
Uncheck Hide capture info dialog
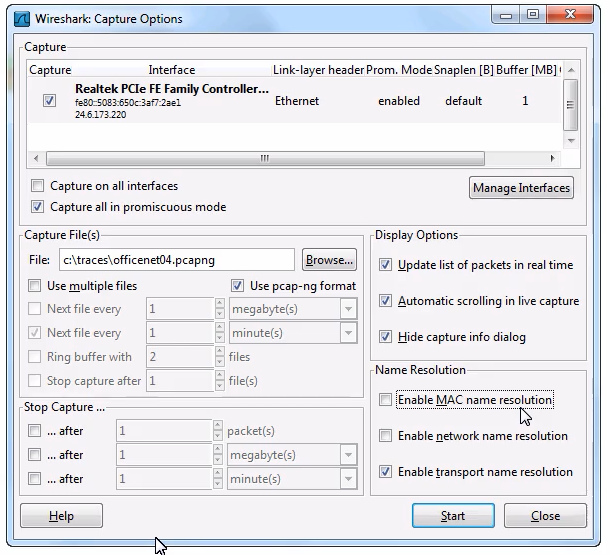[386, 337]
